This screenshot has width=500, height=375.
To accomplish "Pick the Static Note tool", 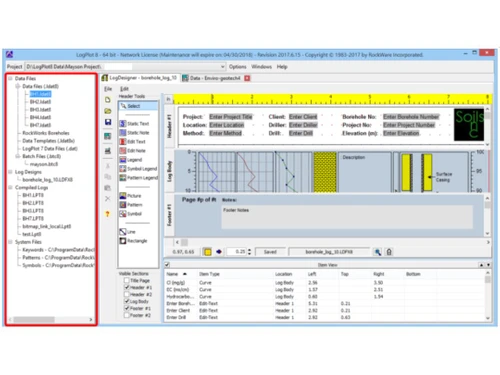I will click(x=134, y=133).
